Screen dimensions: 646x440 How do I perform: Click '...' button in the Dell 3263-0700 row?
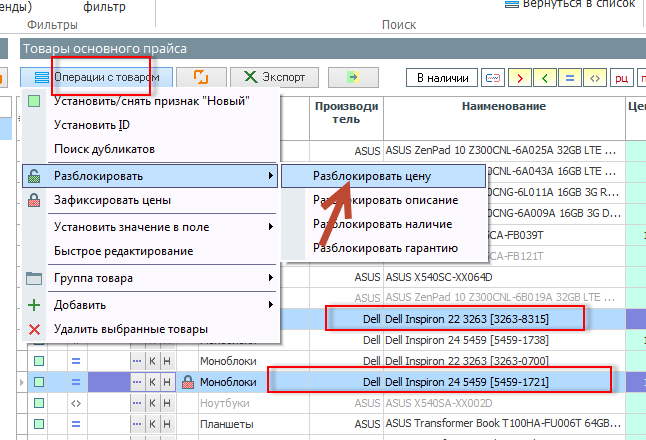[137, 361]
